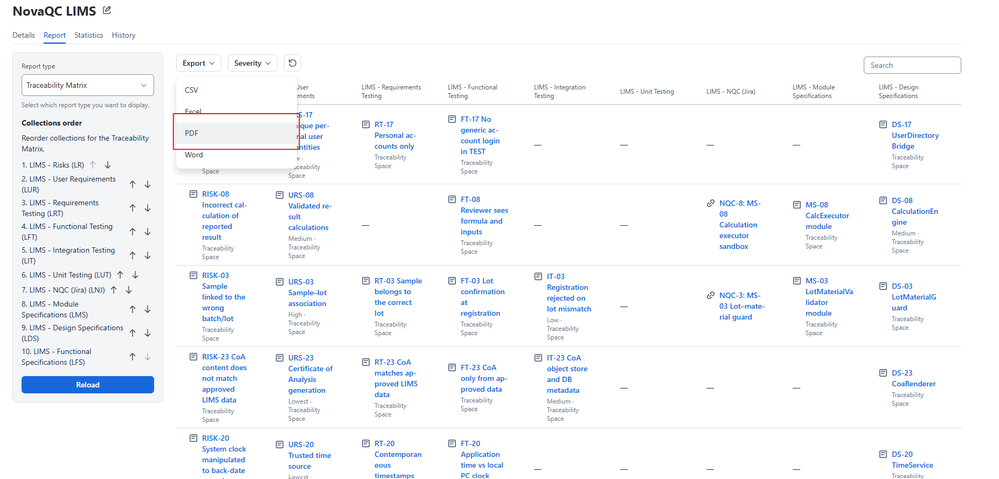Click the document icon beside URS-20
The width and height of the screenshot is (999, 479).
click(x=279, y=444)
